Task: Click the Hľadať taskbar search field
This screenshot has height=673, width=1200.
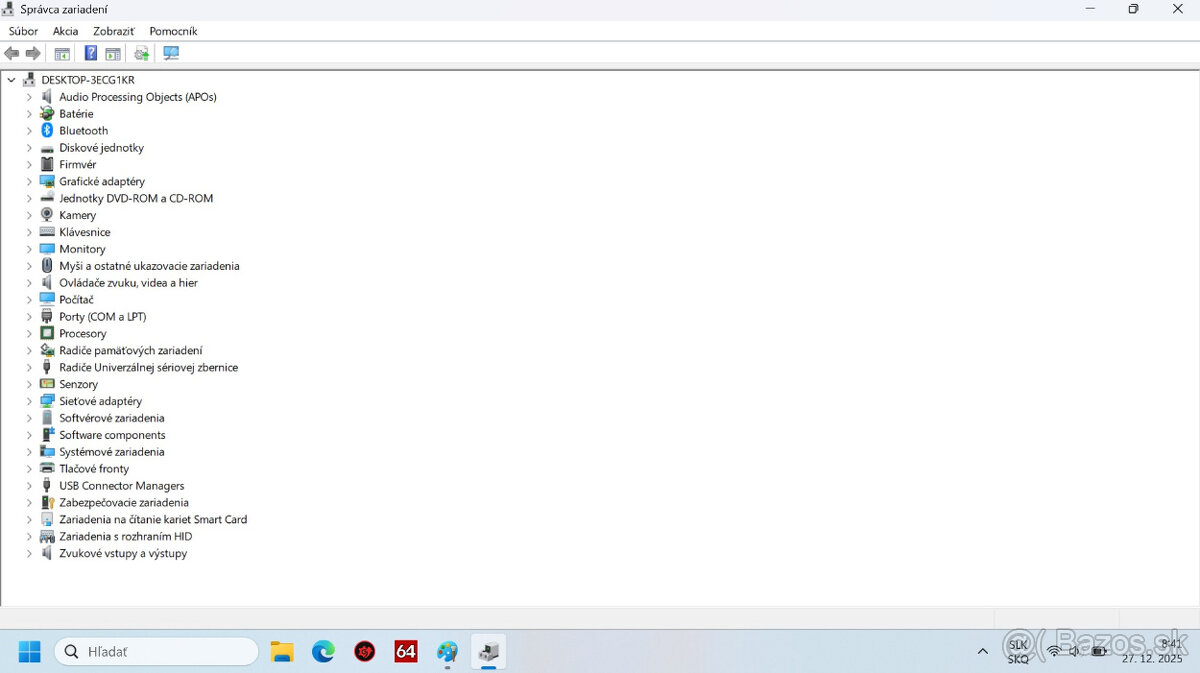Action: [x=157, y=652]
